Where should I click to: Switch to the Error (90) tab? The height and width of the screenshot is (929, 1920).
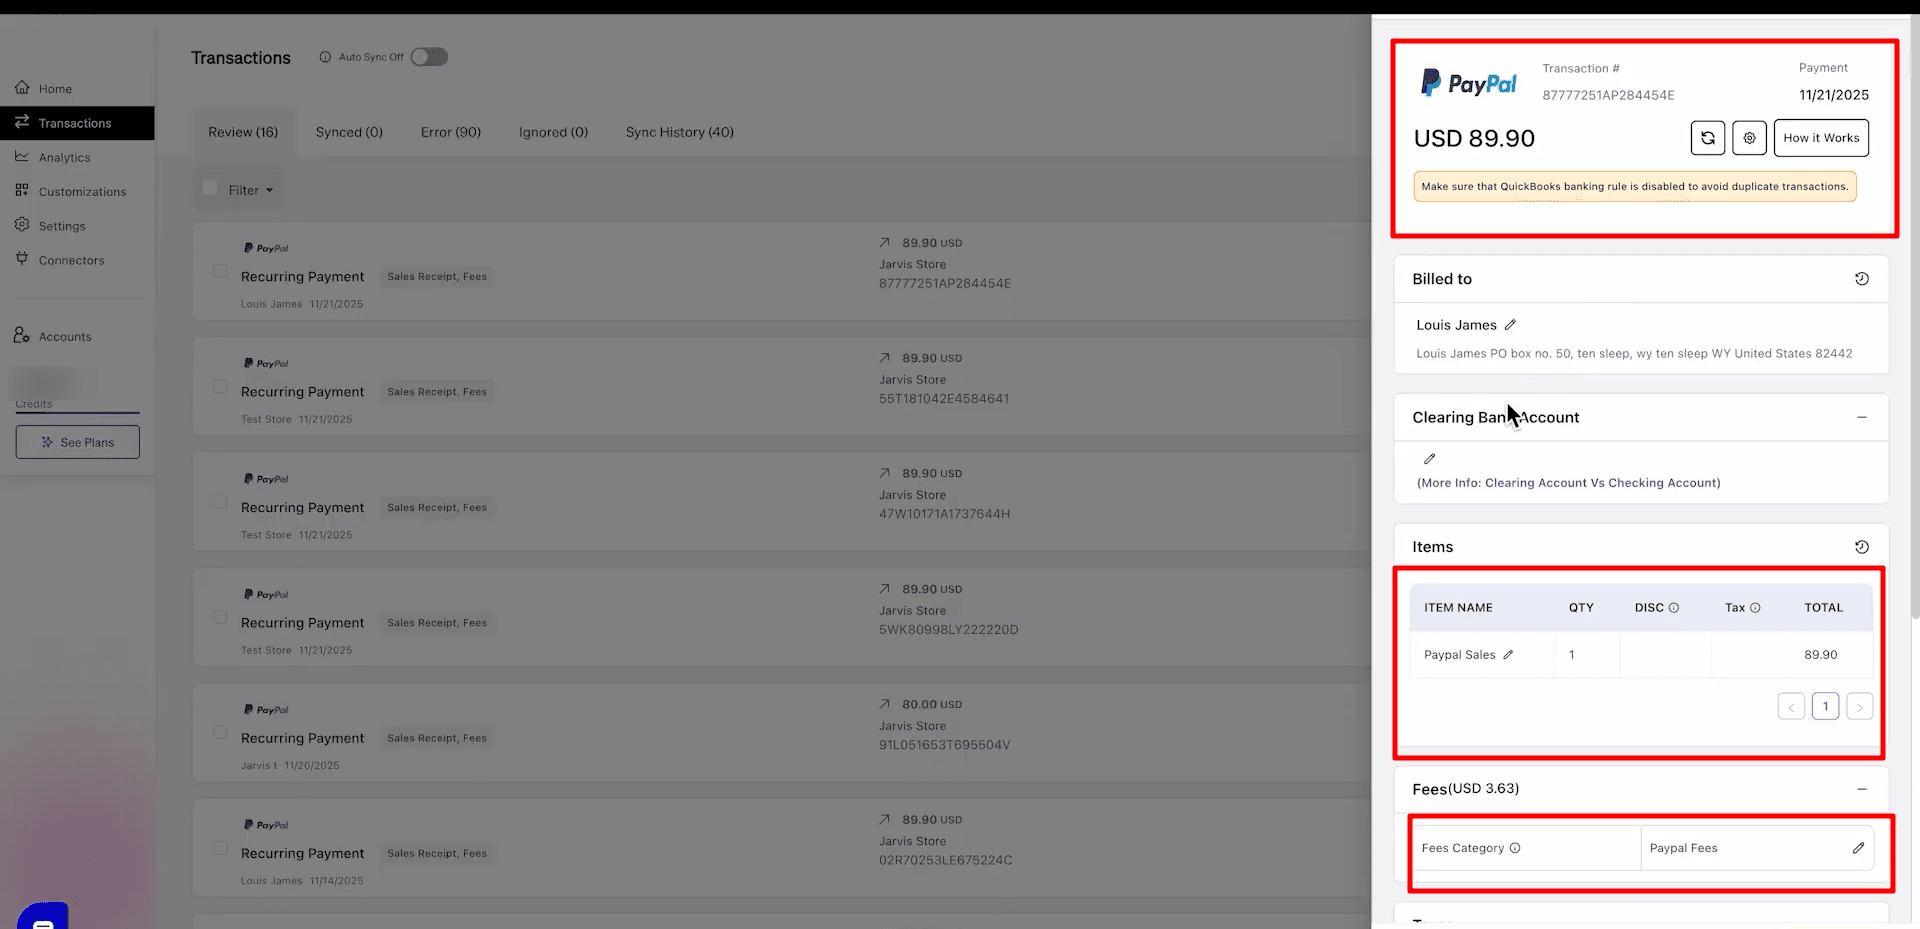(451, 132)
